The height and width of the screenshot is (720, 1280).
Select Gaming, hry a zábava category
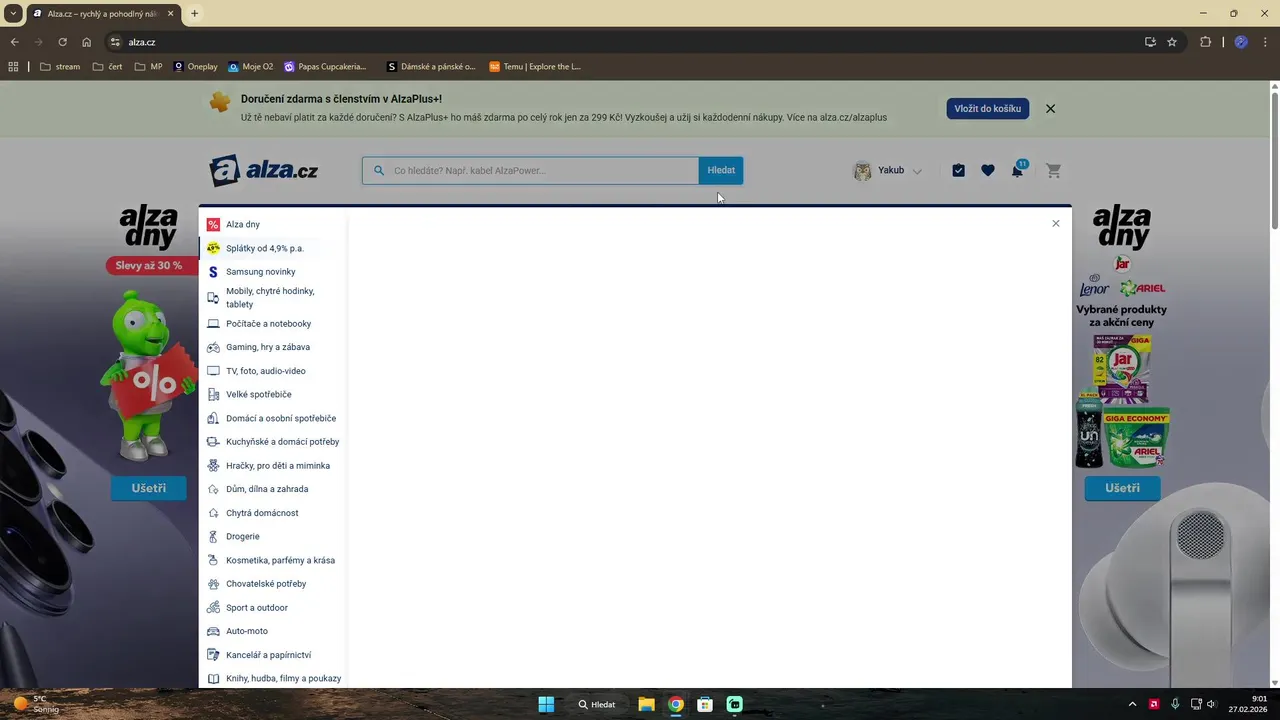pos(268,347)
